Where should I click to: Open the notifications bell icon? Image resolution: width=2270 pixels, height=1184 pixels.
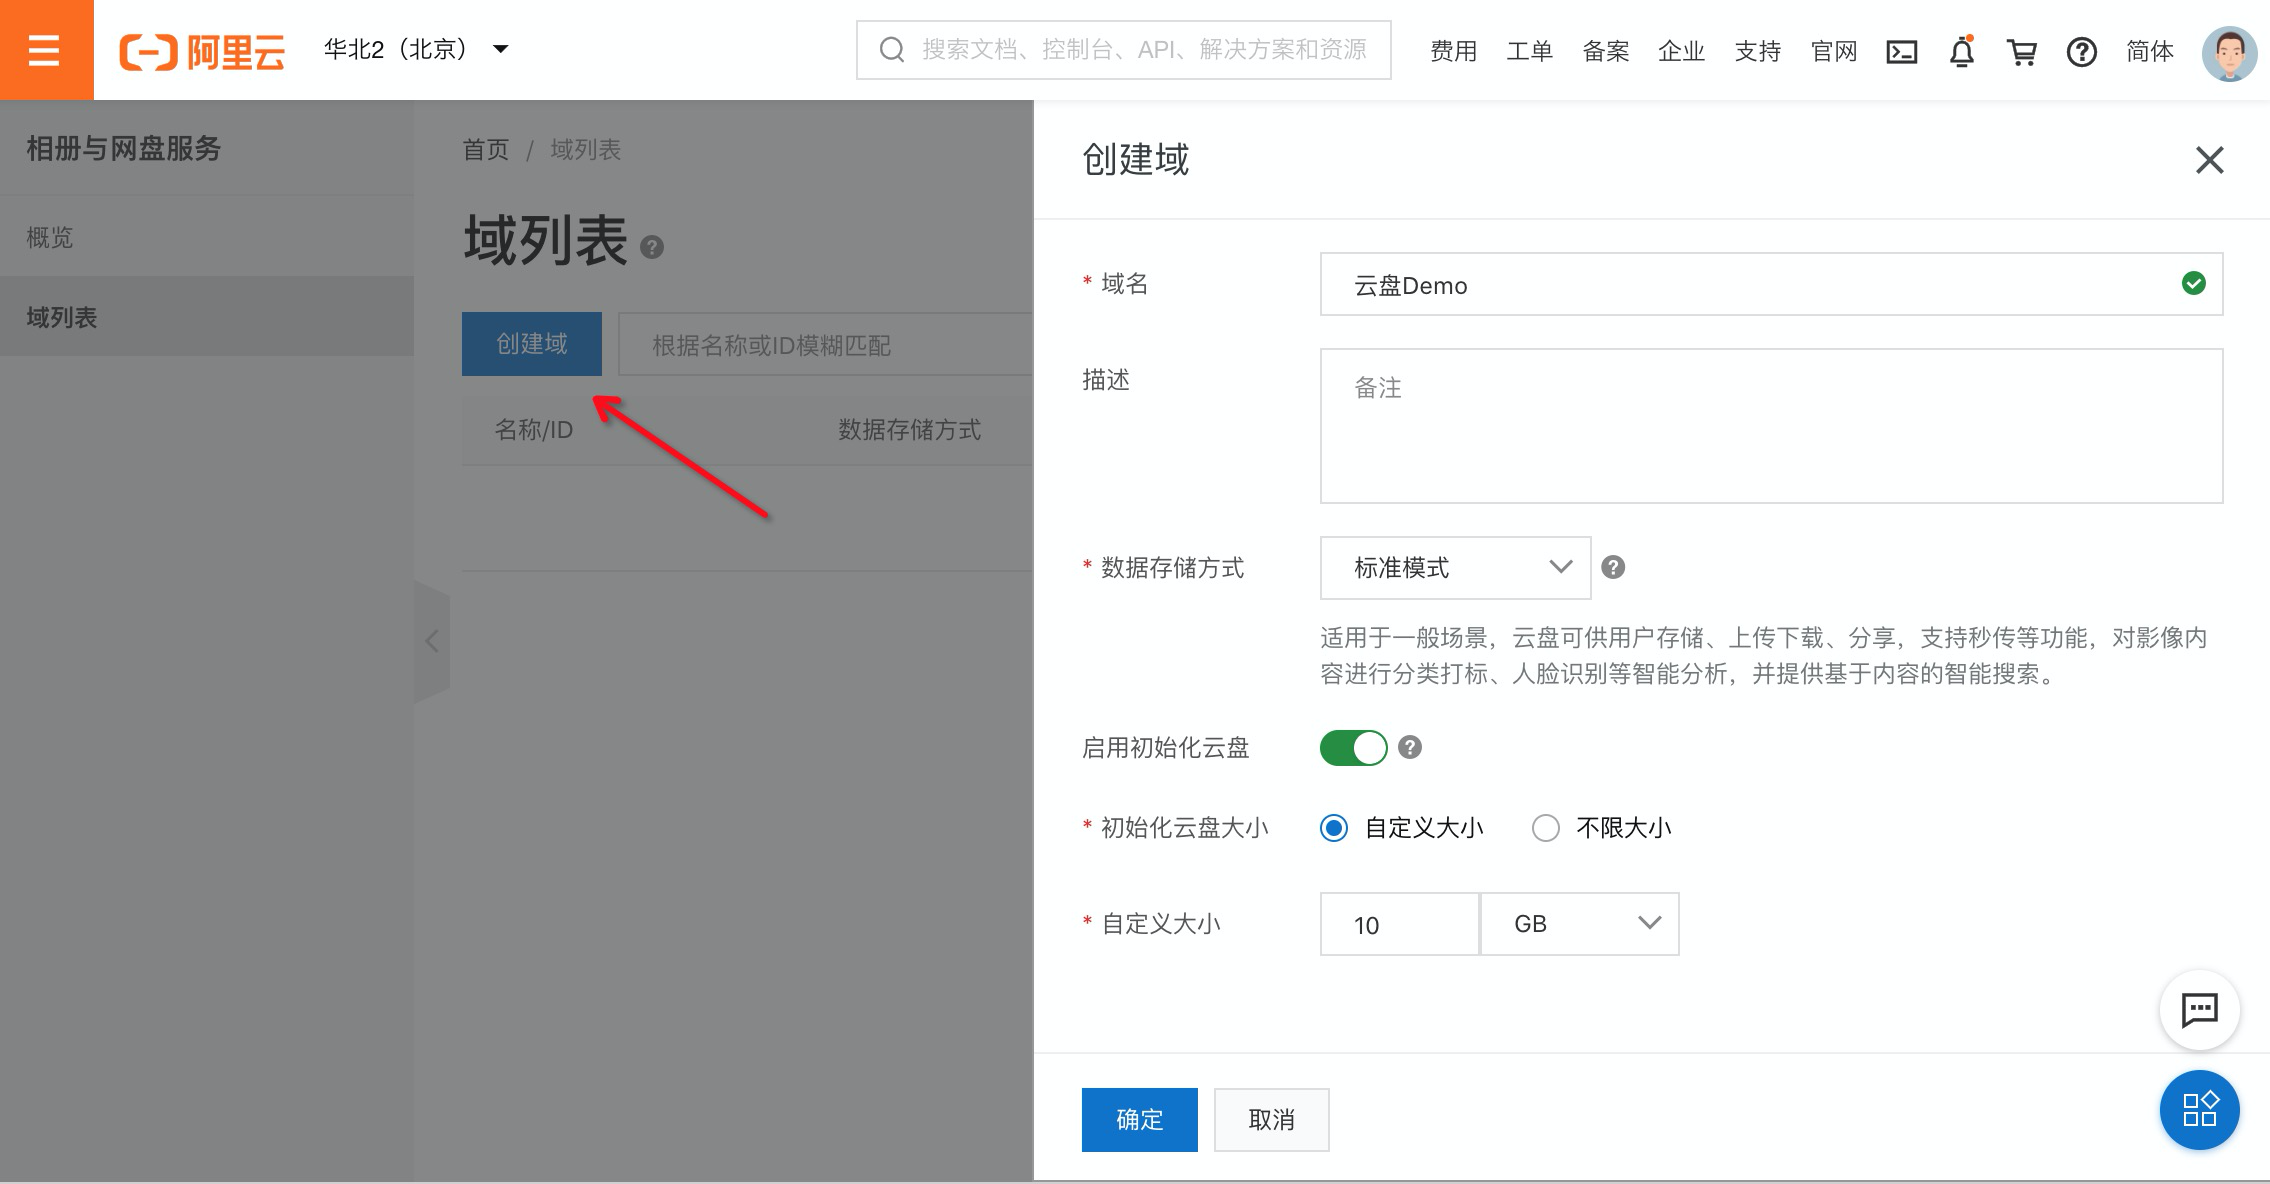[x=1961, y=51]
